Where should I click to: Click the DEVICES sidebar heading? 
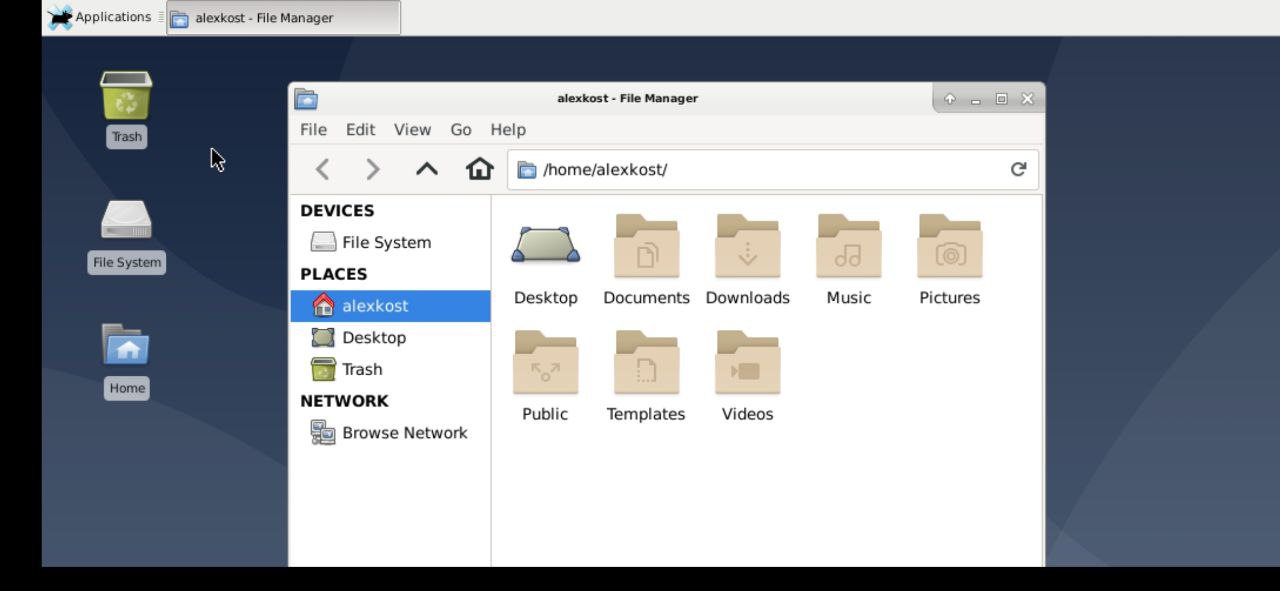[337, 211]
